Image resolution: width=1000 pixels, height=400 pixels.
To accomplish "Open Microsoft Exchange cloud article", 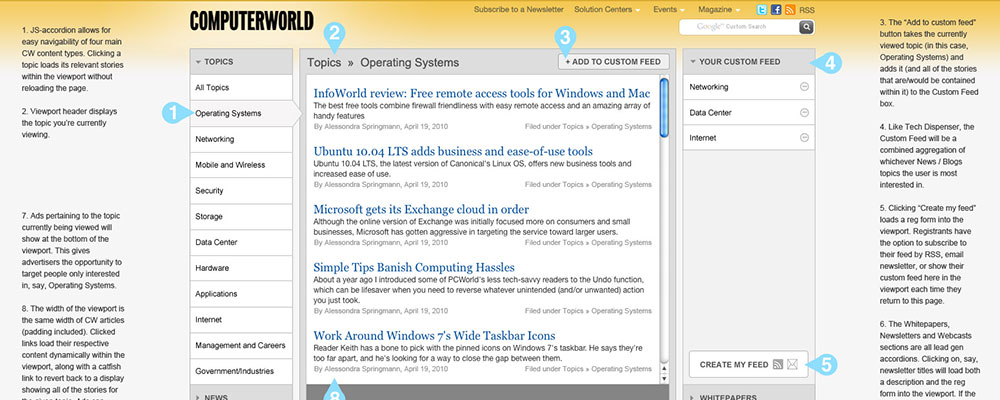I will (x=421, y=209).
